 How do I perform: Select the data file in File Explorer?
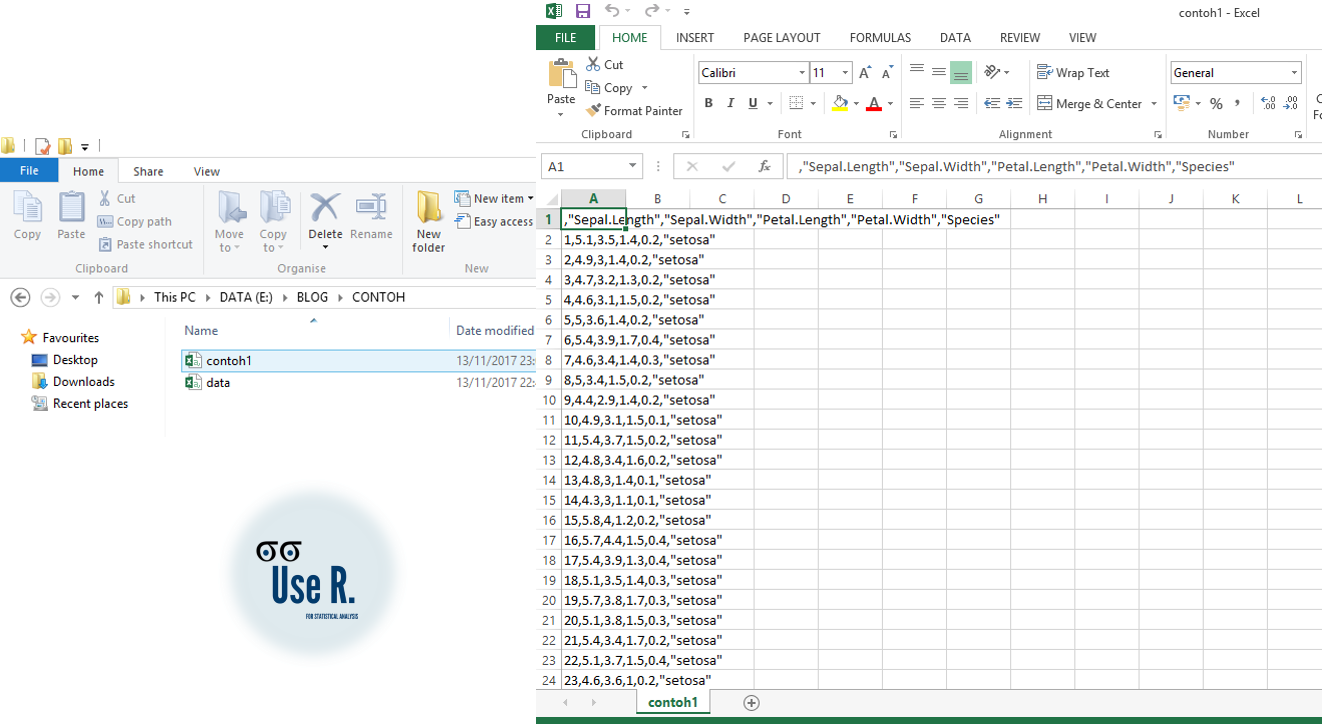tap(214, 381)
